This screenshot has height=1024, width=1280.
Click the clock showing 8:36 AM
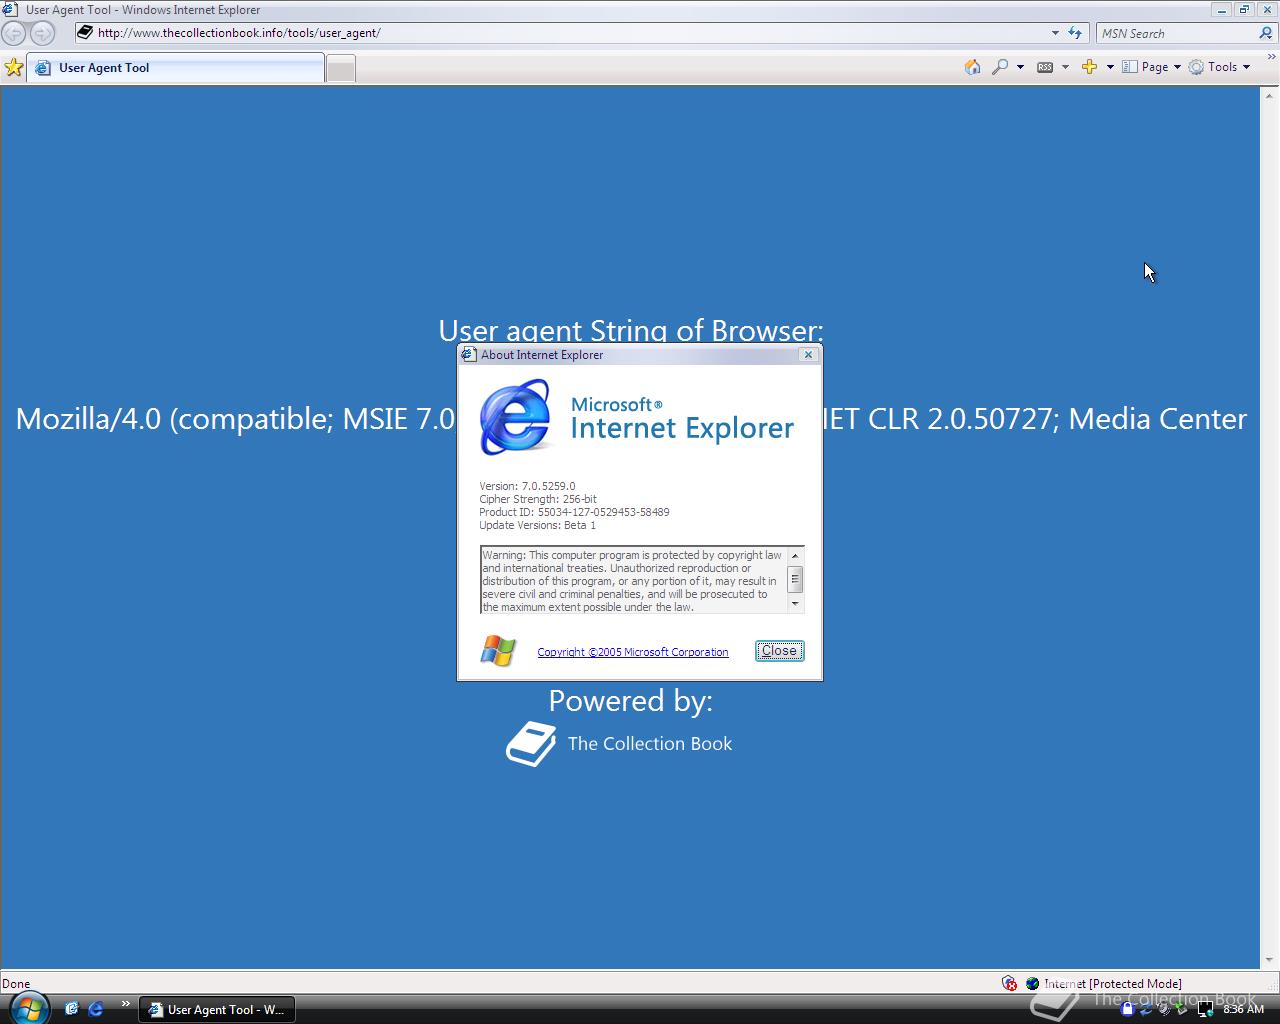1244,1009
